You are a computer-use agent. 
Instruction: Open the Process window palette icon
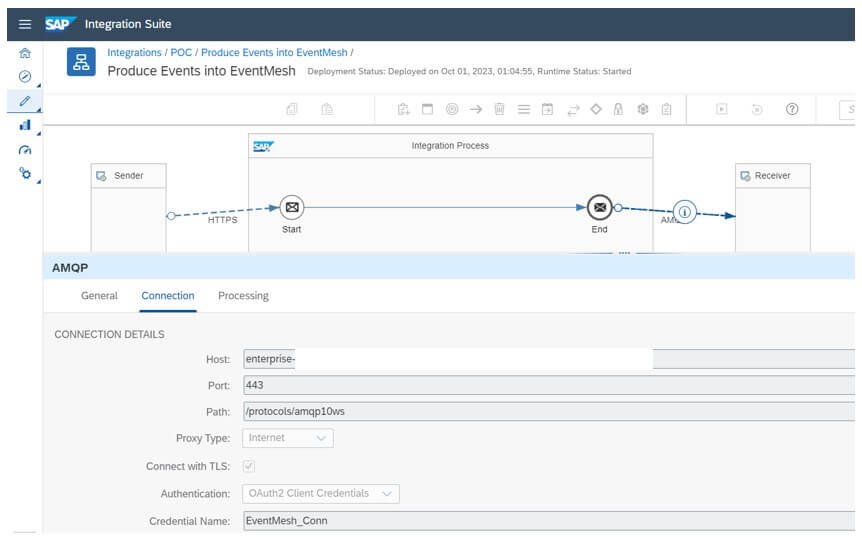coord(427,109)
